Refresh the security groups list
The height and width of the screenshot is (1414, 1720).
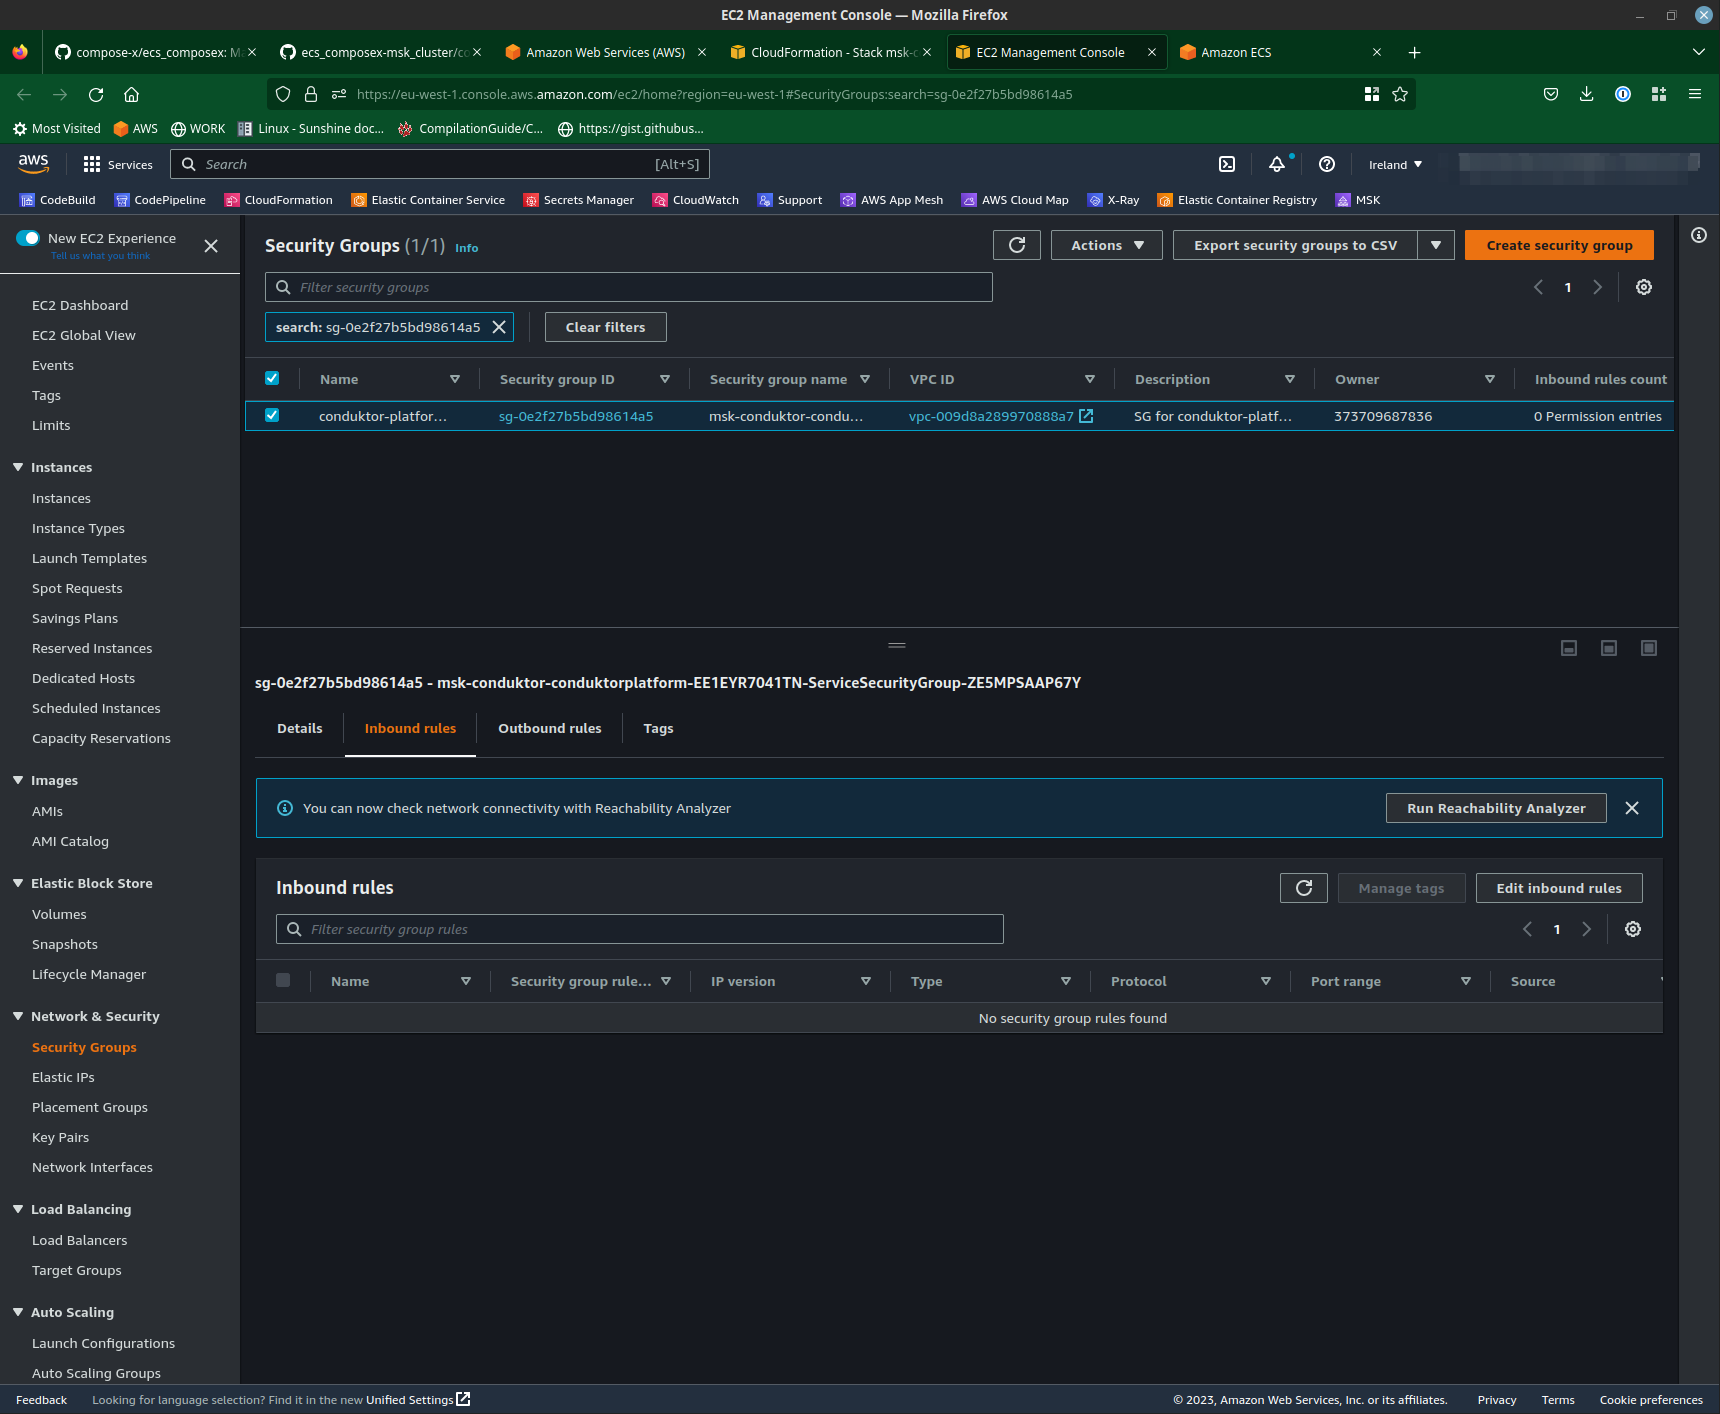pos(1017,245)
